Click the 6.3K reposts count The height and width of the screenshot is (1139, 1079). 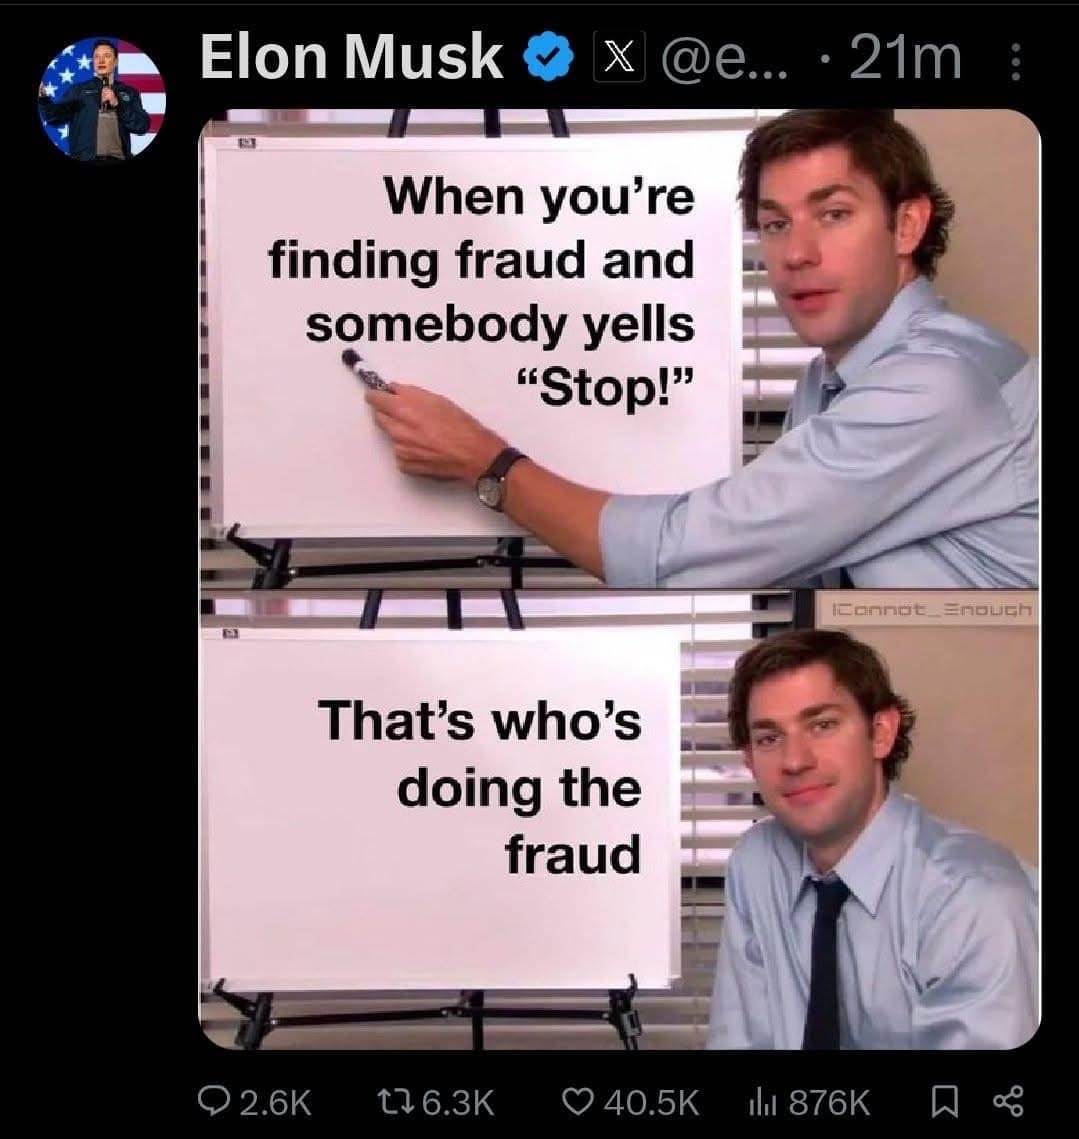[x=458, y=1103]
